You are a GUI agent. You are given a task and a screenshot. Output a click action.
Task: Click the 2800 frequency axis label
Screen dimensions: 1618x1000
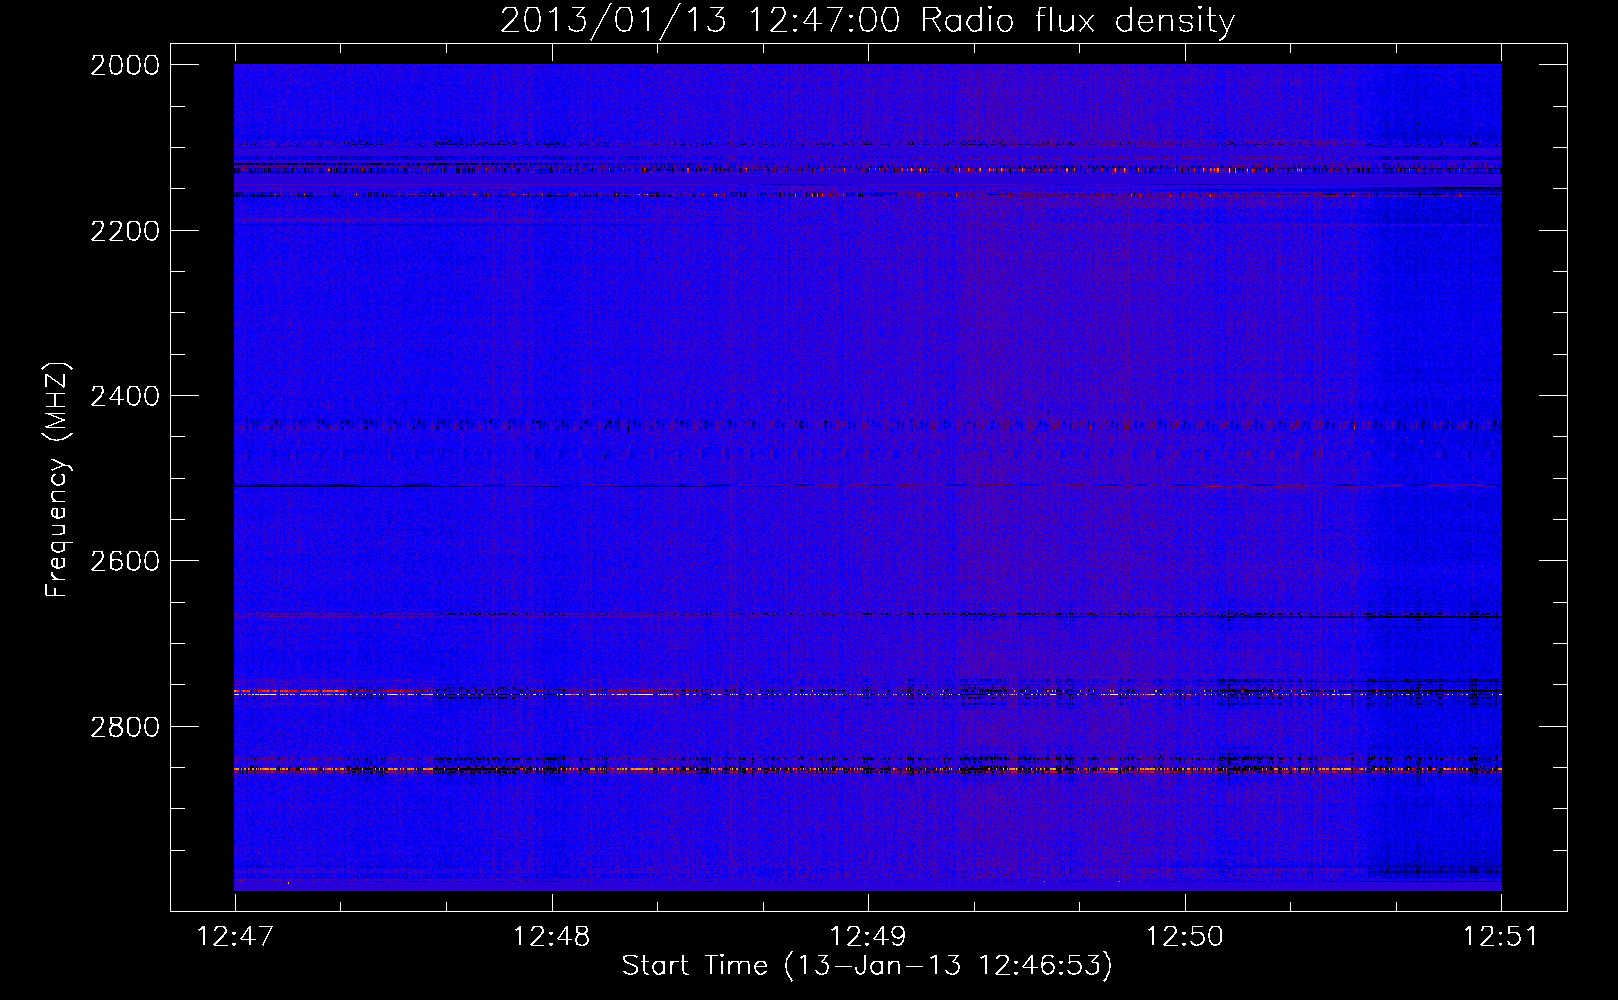(x=125, y=726)
